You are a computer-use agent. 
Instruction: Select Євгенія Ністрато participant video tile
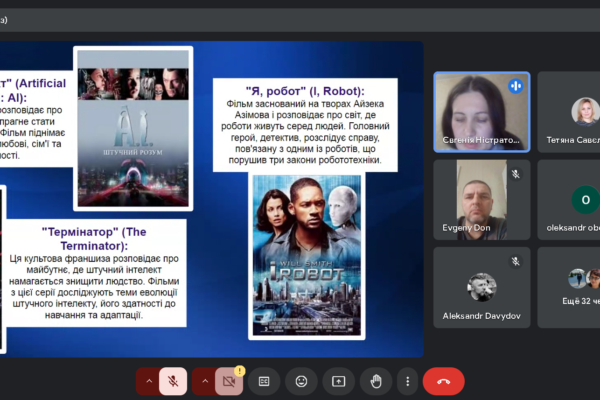(x=482, y=112)
